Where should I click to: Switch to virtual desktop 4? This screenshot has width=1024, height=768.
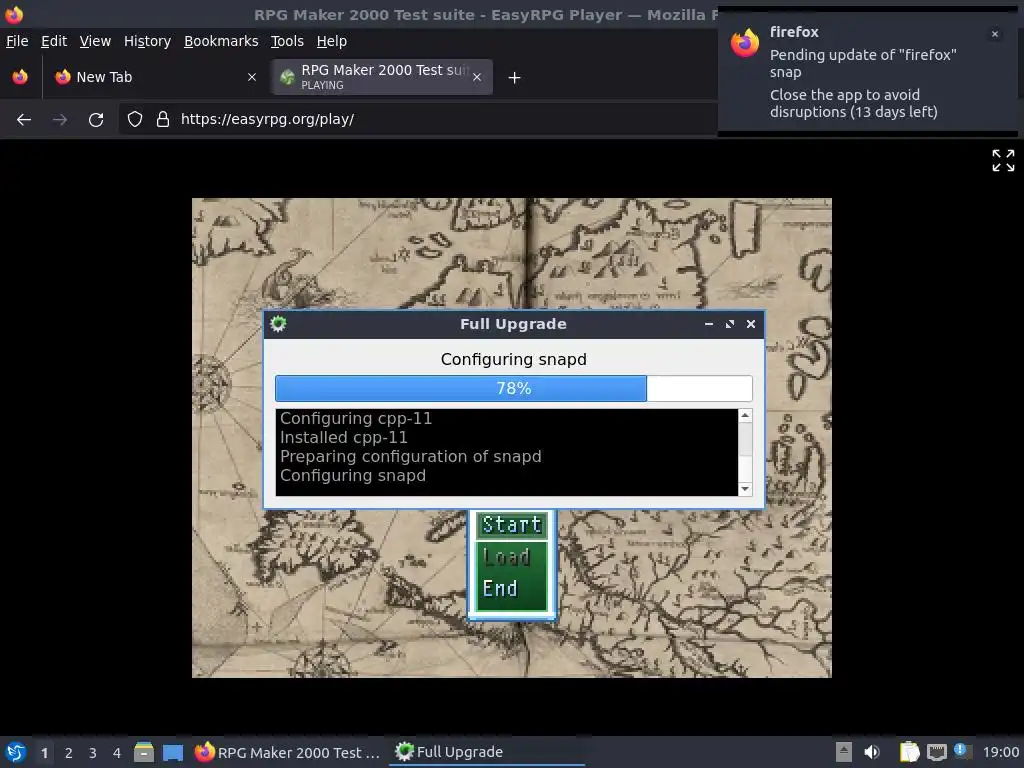click(x=117, y=753)
